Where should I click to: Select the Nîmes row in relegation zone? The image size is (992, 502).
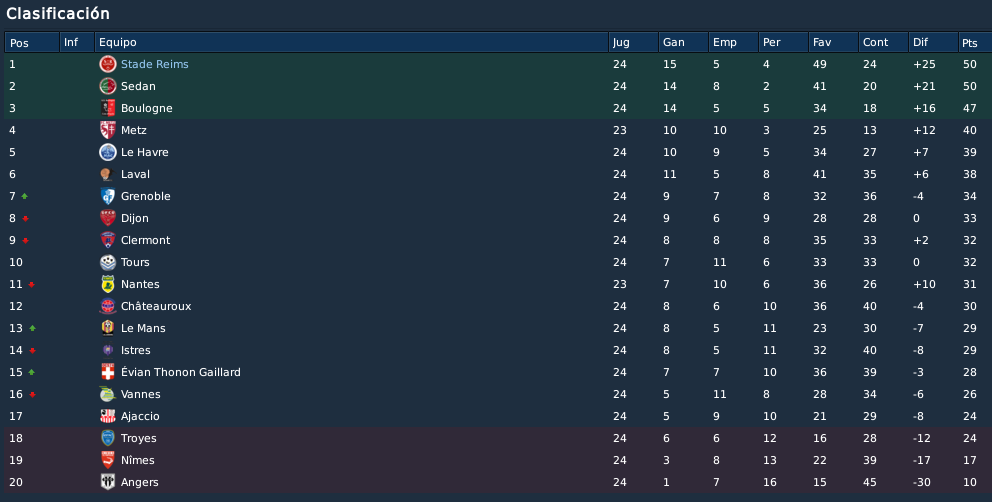[498, 460]
